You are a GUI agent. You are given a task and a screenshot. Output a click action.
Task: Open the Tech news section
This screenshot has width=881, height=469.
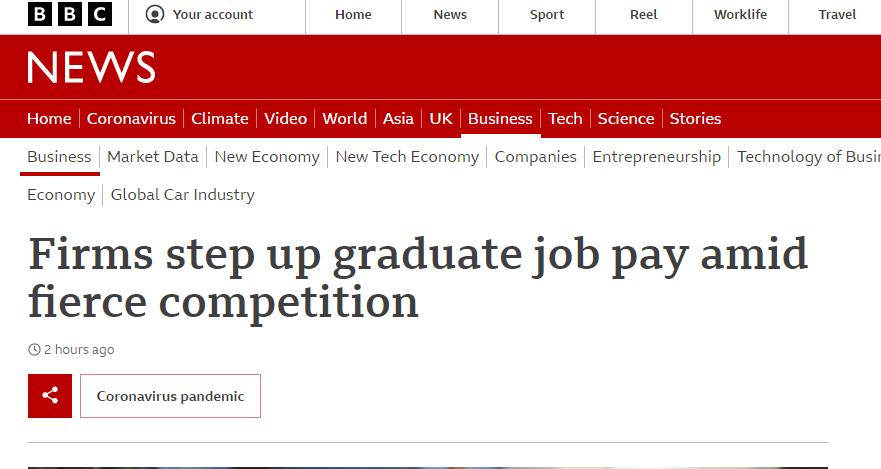565,118
